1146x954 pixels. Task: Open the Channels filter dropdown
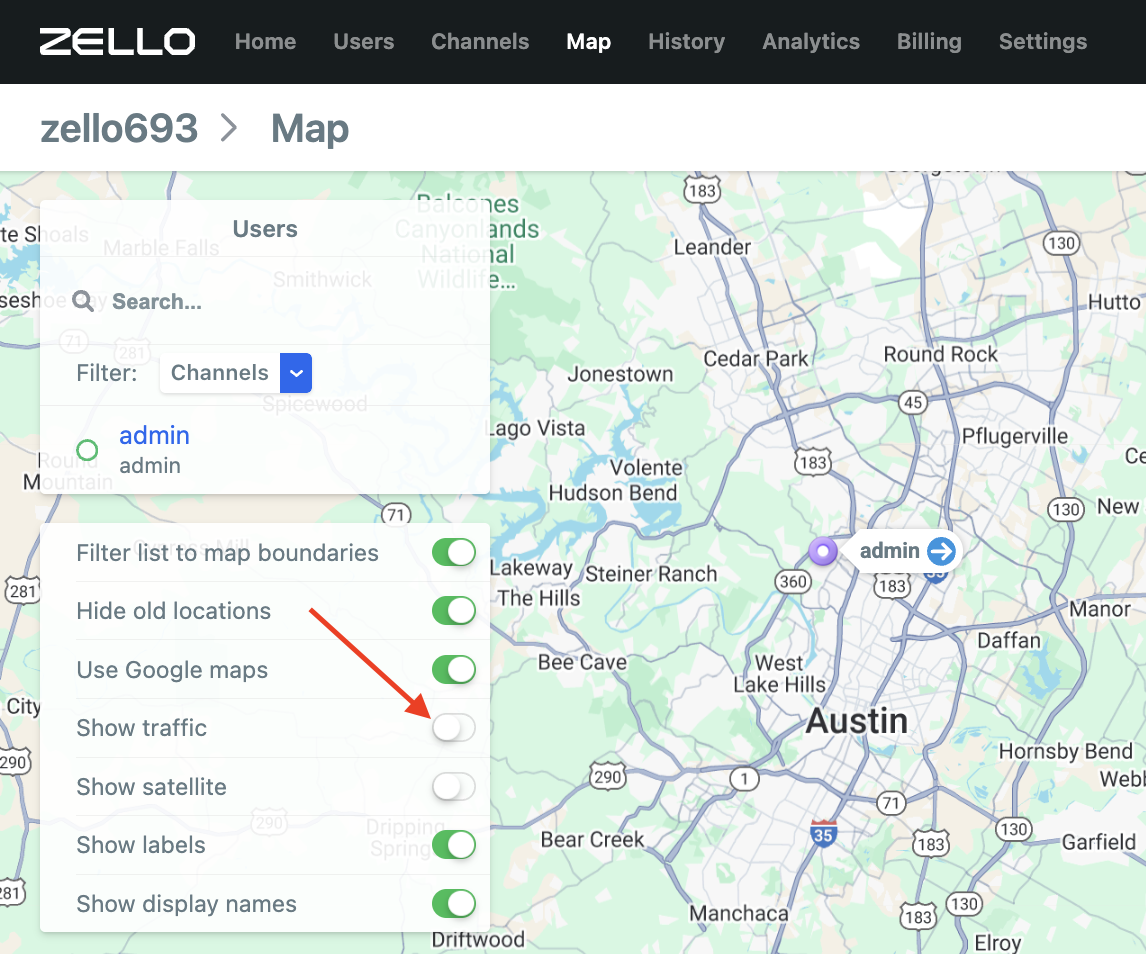[236, 373]
